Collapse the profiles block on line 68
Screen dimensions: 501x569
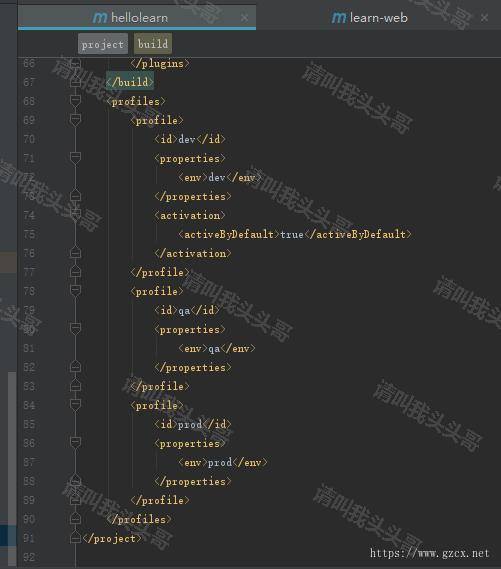[75, 101]
